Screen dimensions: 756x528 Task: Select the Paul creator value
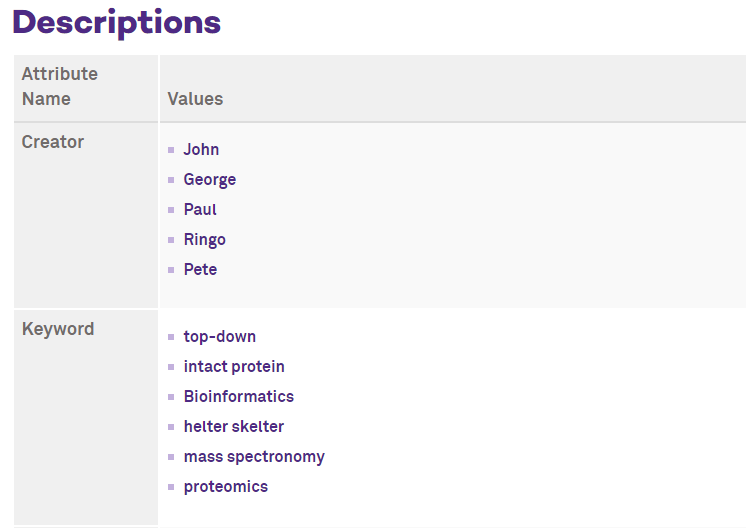(200, 209)
